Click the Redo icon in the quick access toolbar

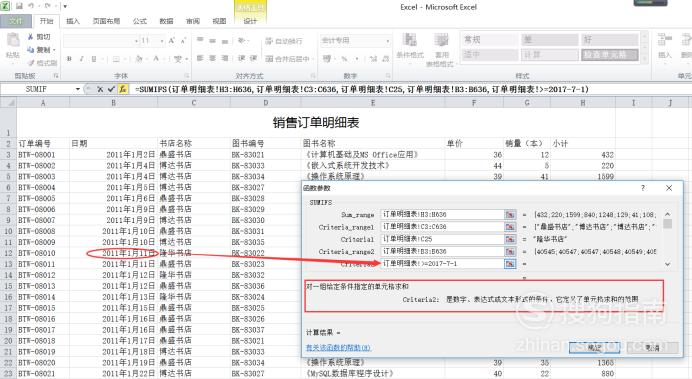point(48,6)
